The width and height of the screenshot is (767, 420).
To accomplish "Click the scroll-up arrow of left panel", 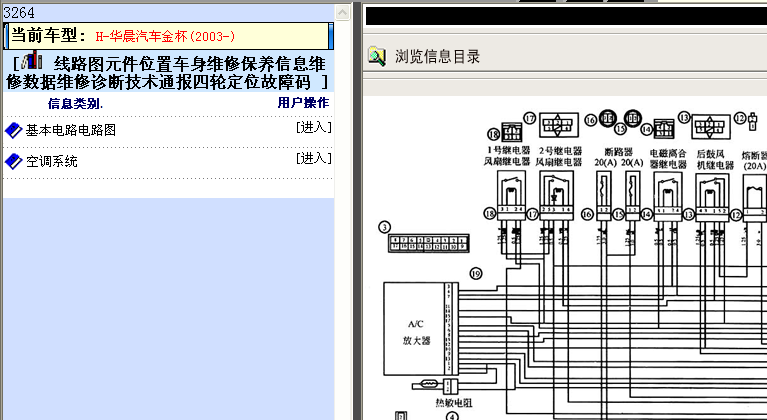I will pyautogui.click(x=342, y=13).
